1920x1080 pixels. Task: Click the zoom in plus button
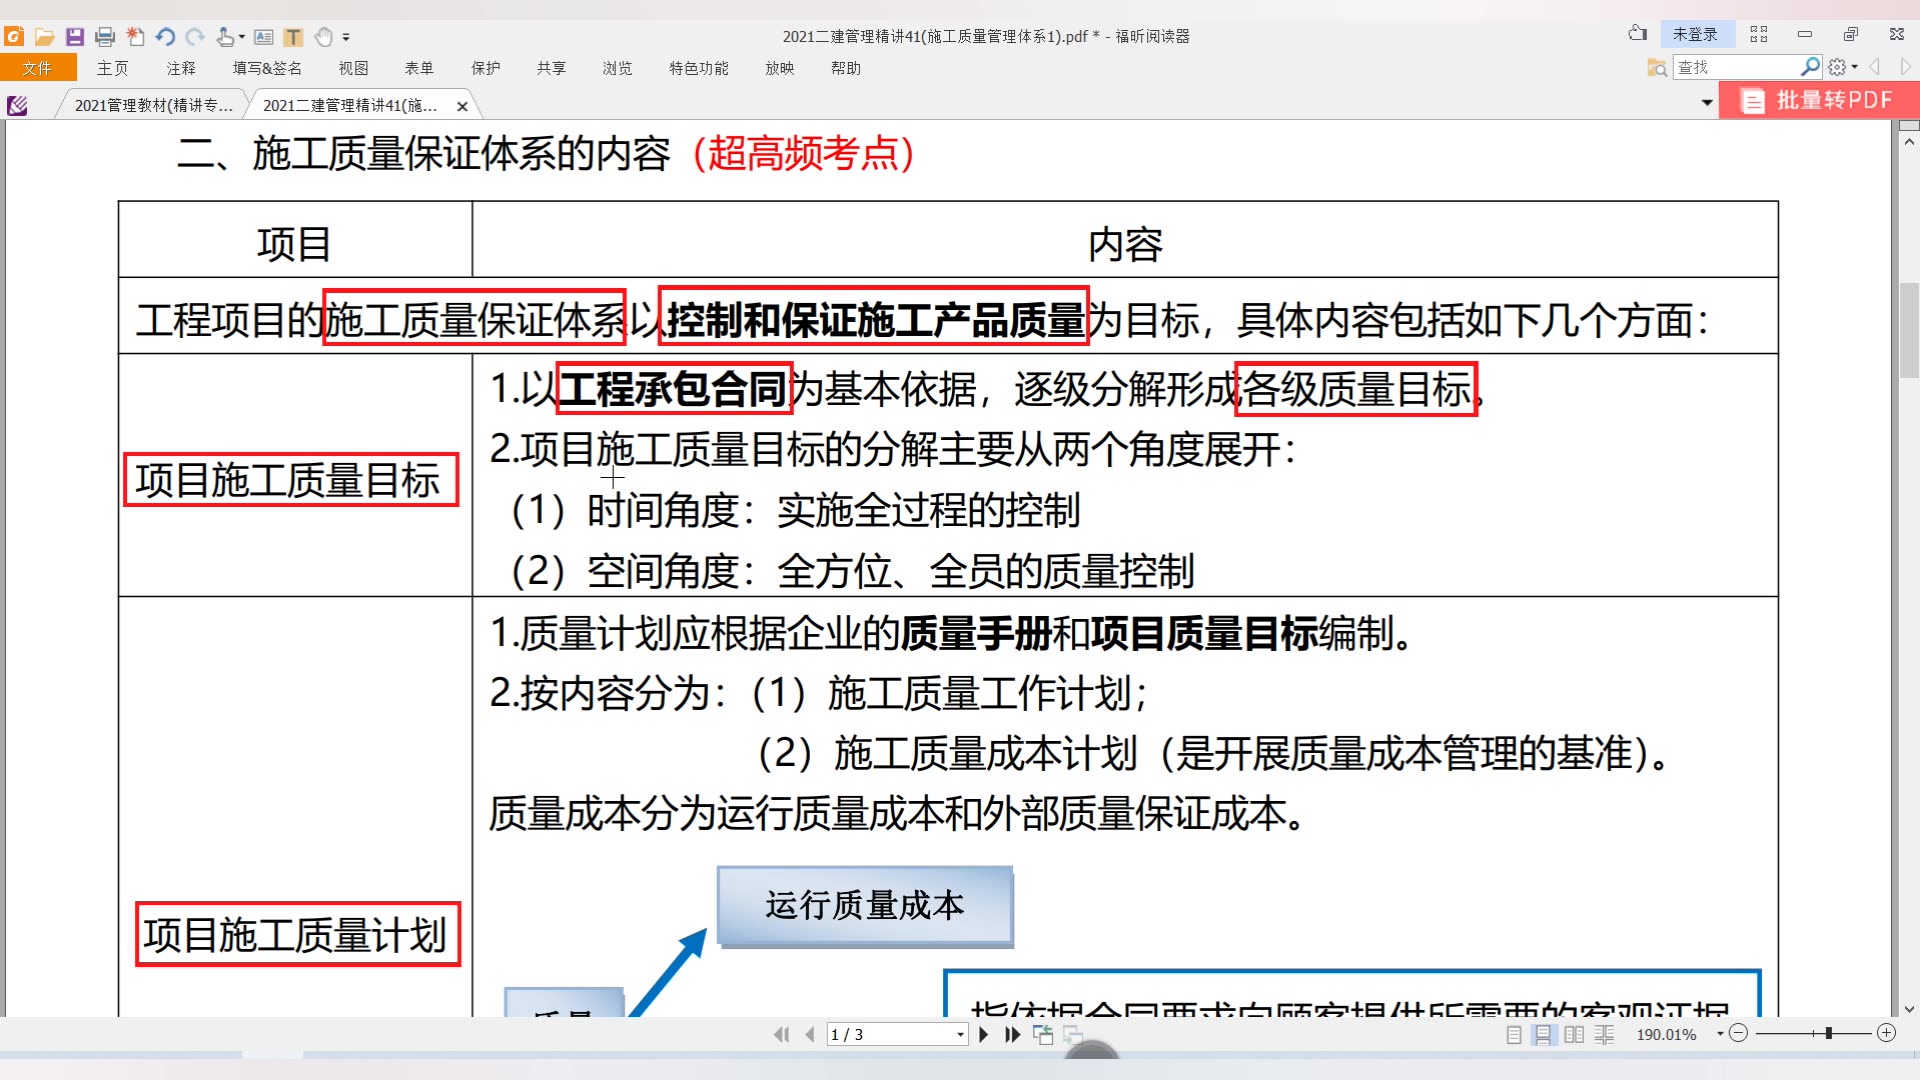[1886, 1033]
